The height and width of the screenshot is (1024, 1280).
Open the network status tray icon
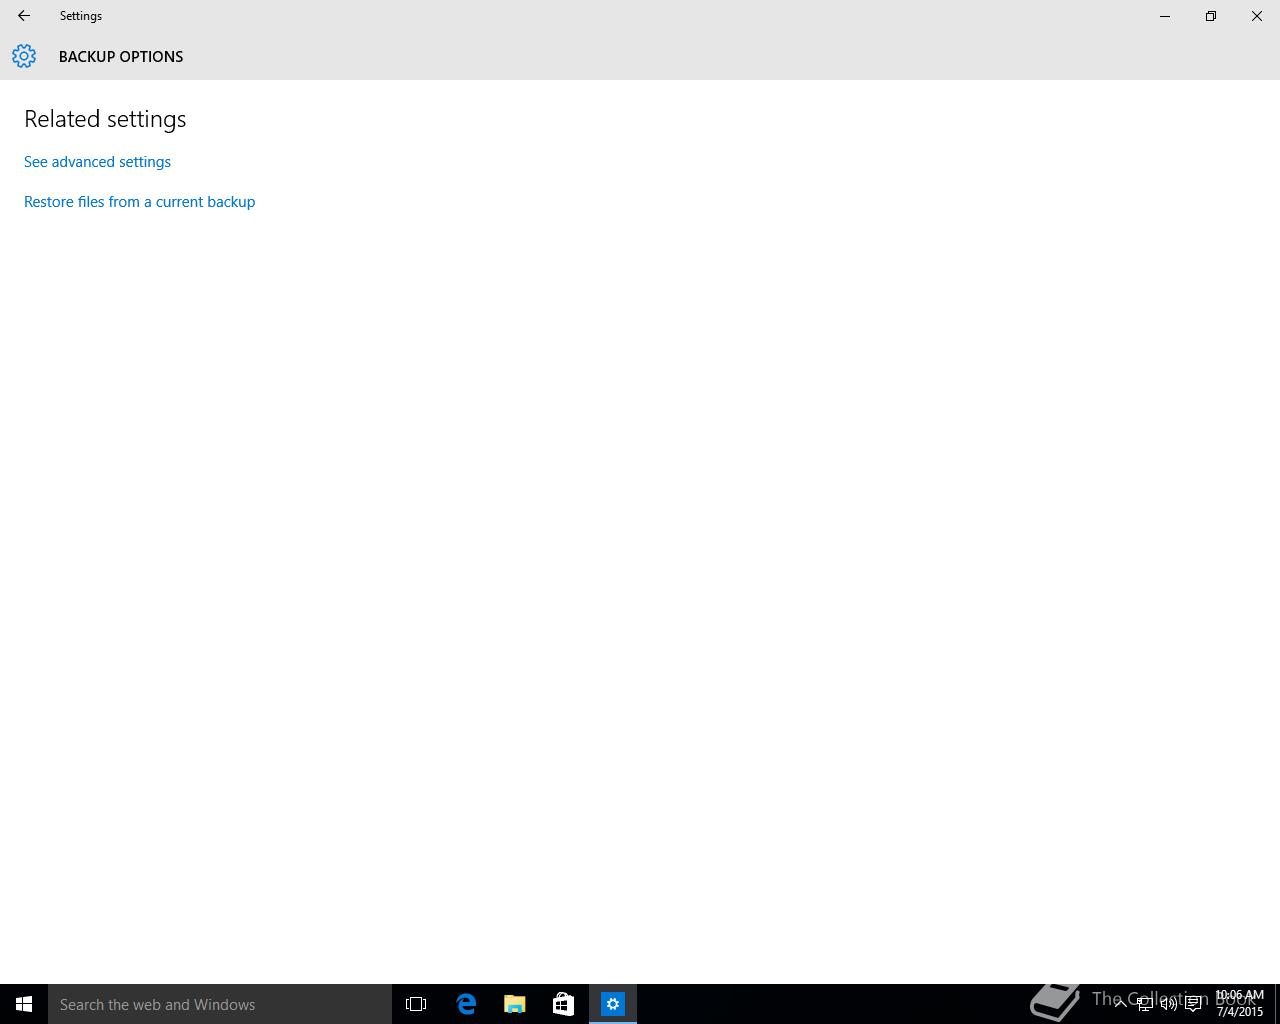click(1144, 1004)
